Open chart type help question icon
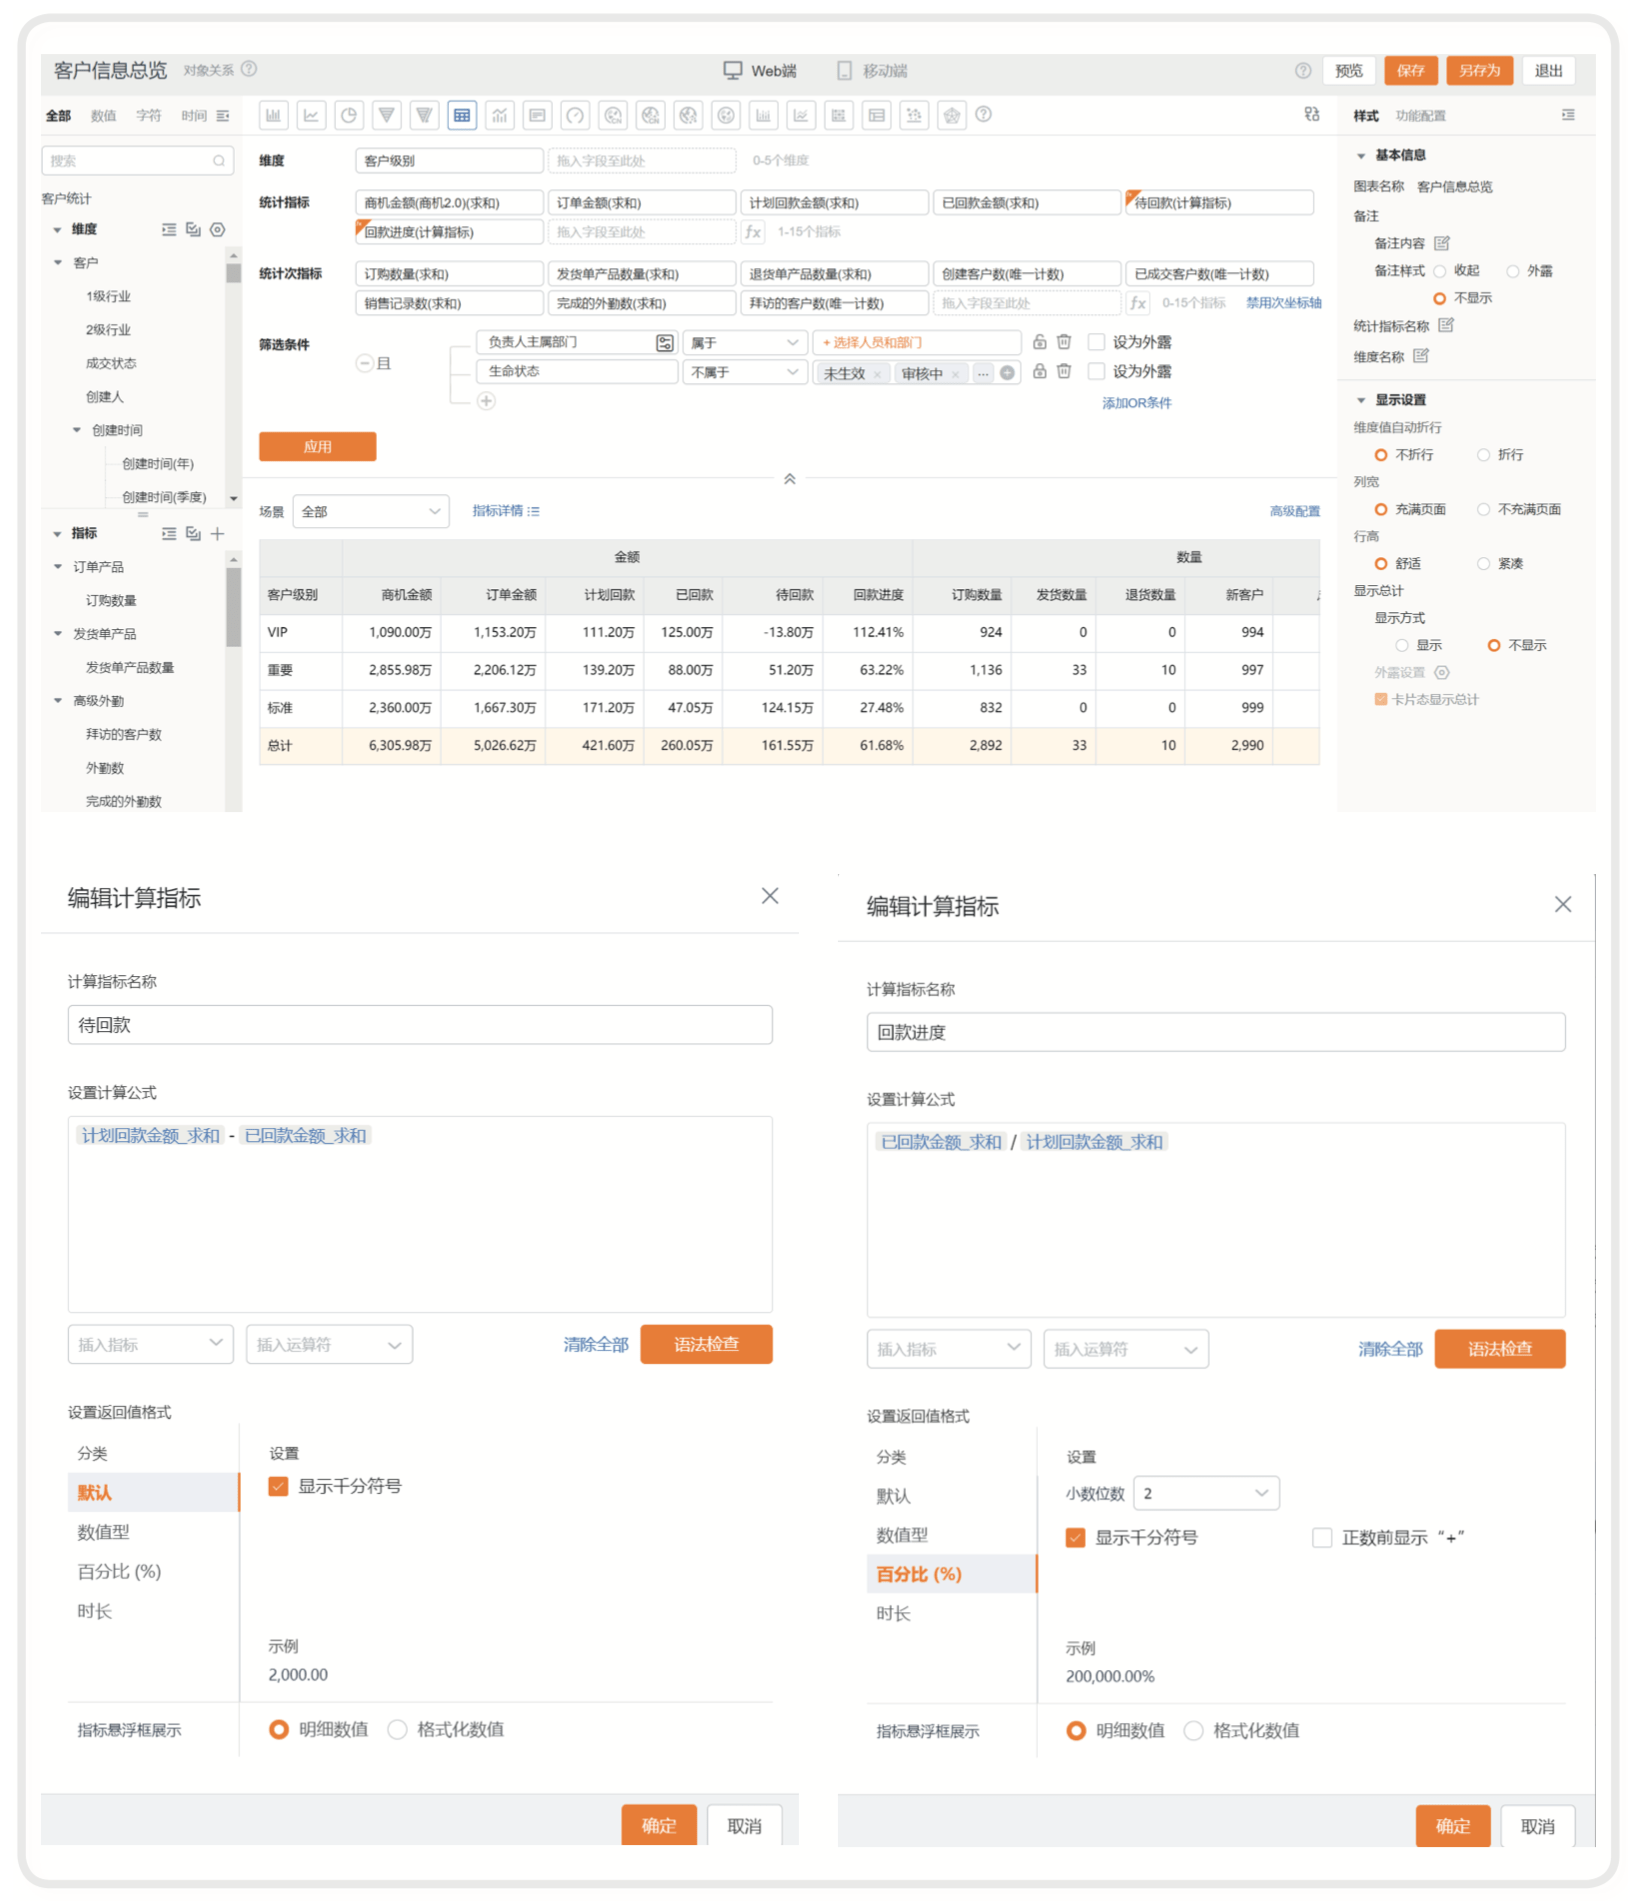The width and height of the screenshot is (1628, 1901). point(984,114)
